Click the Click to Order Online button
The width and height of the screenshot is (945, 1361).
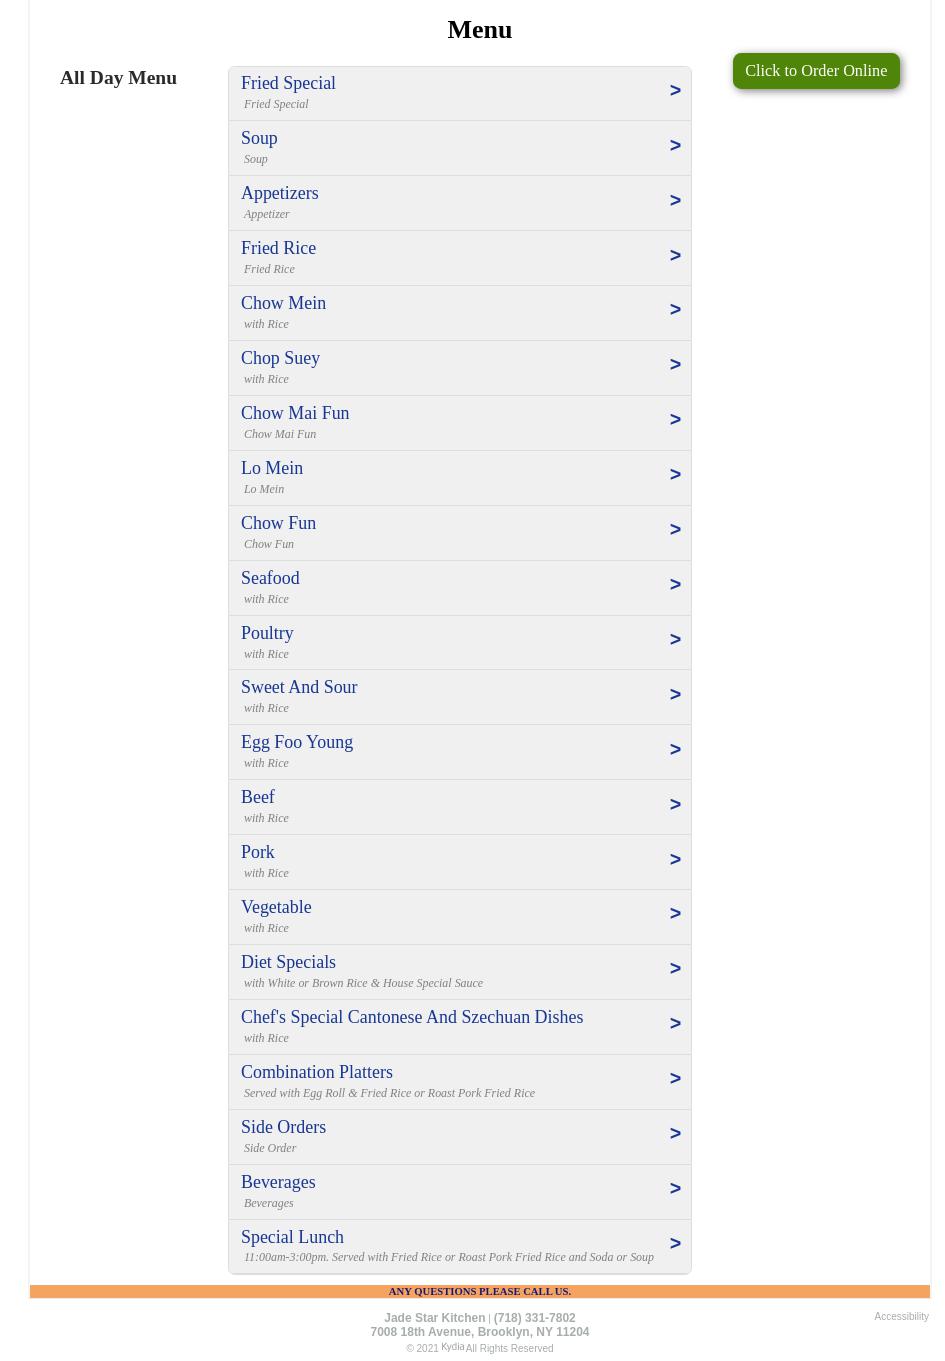point(815,71)
